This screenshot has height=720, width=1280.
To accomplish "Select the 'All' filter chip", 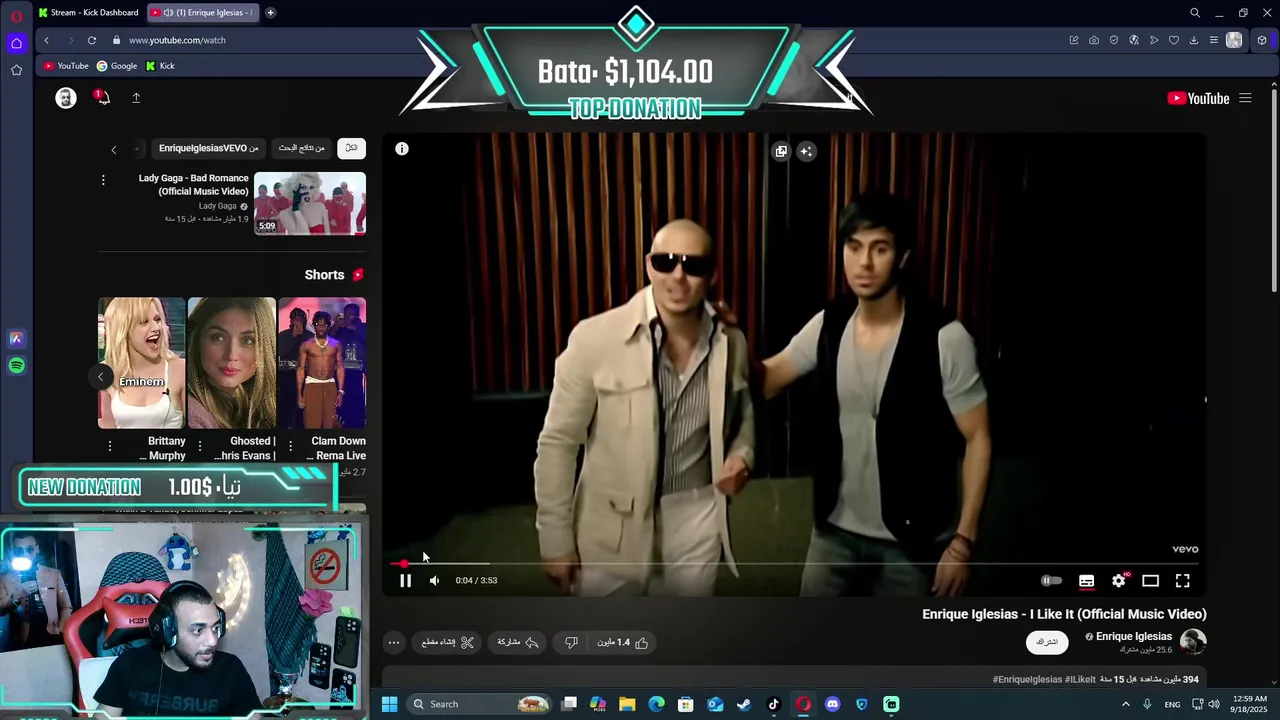I will click(351, 148).
